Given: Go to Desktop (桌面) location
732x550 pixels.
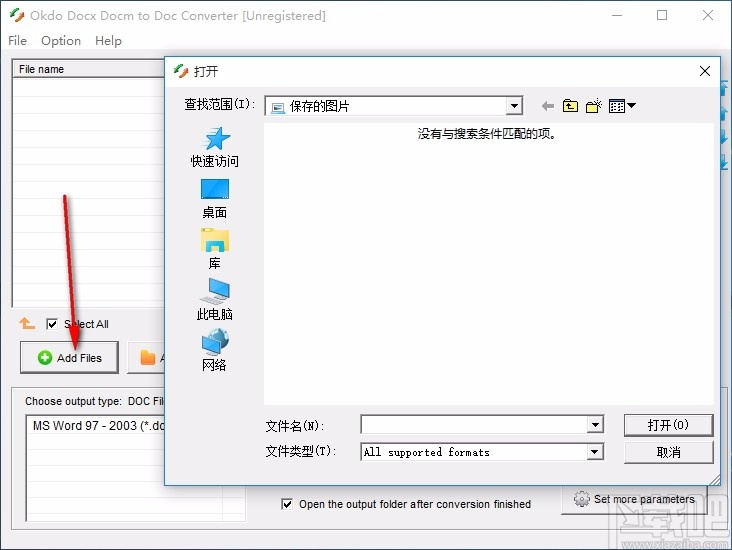Looking at the screenshot, I should 215,199.
